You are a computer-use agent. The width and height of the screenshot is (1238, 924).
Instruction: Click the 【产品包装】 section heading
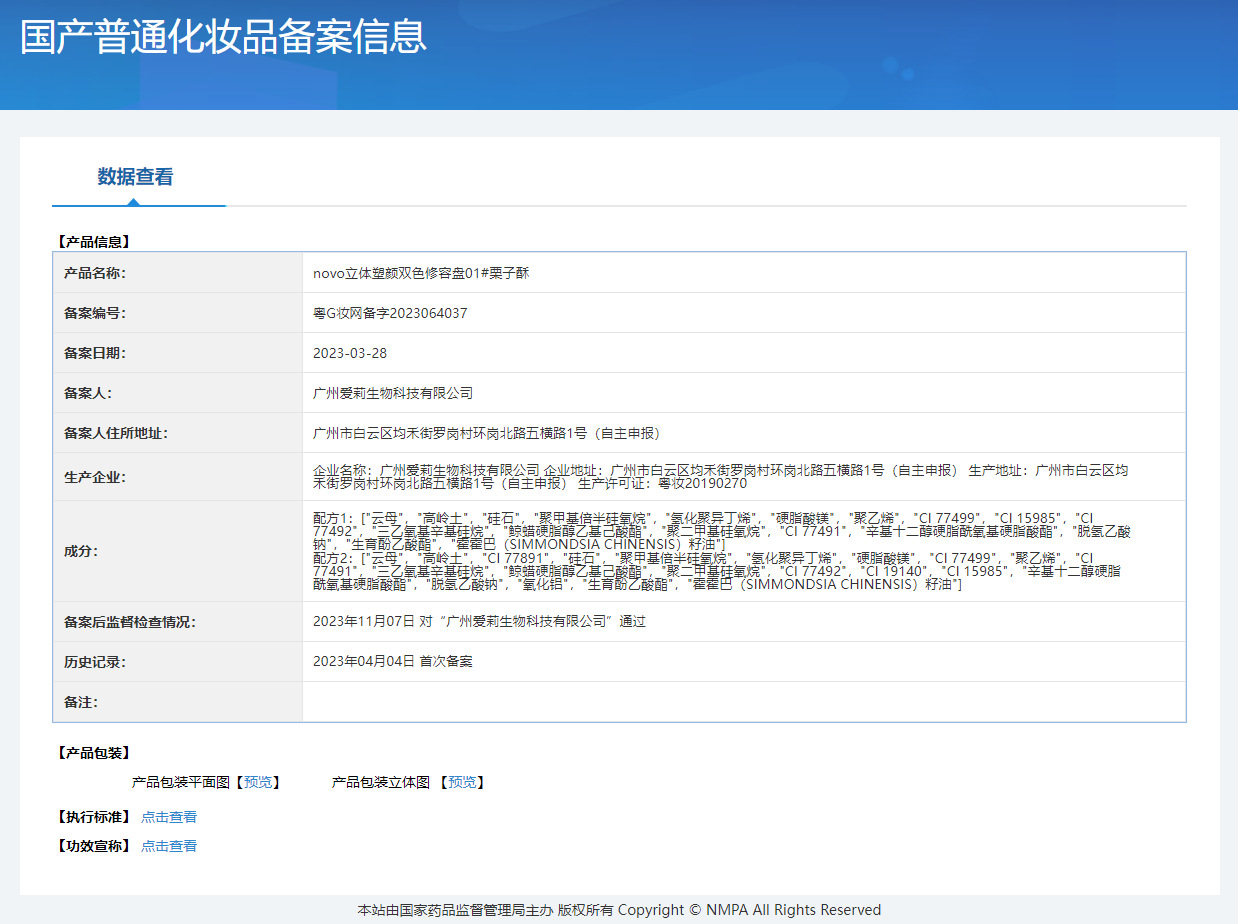click(94, 753)
